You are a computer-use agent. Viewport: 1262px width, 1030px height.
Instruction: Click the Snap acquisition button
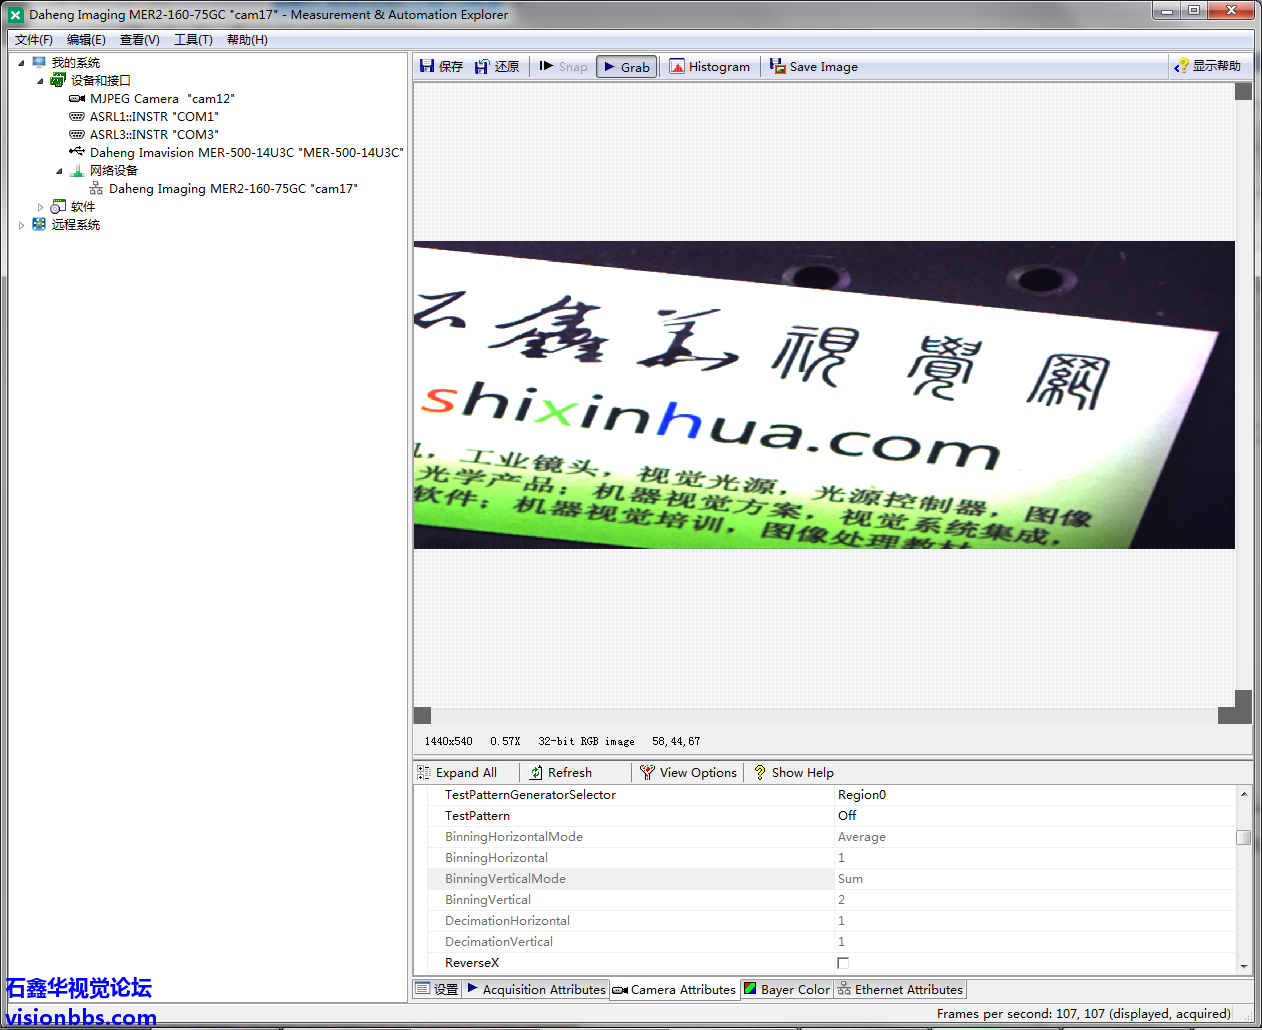click(x=563, y=67)
